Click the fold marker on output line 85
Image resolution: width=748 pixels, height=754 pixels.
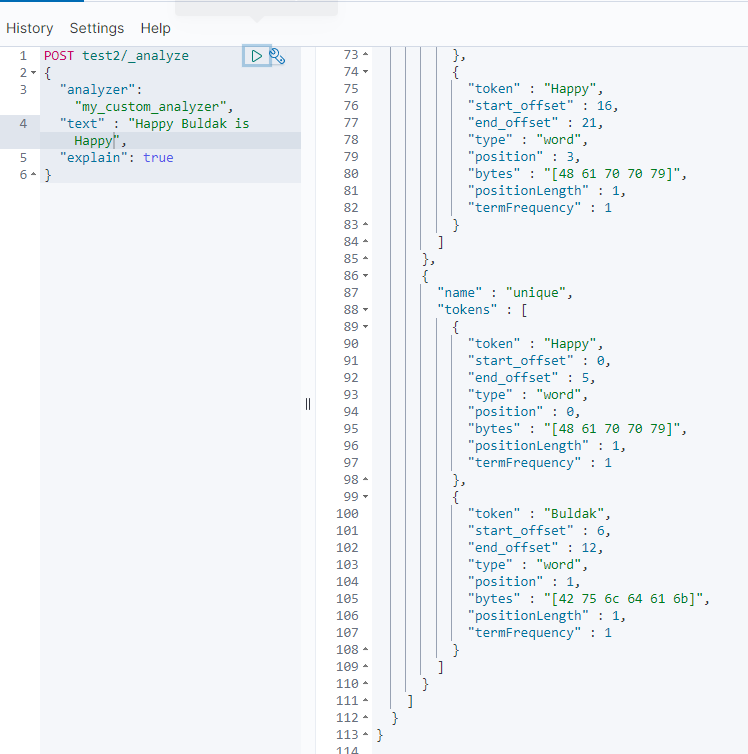[364, 259]
